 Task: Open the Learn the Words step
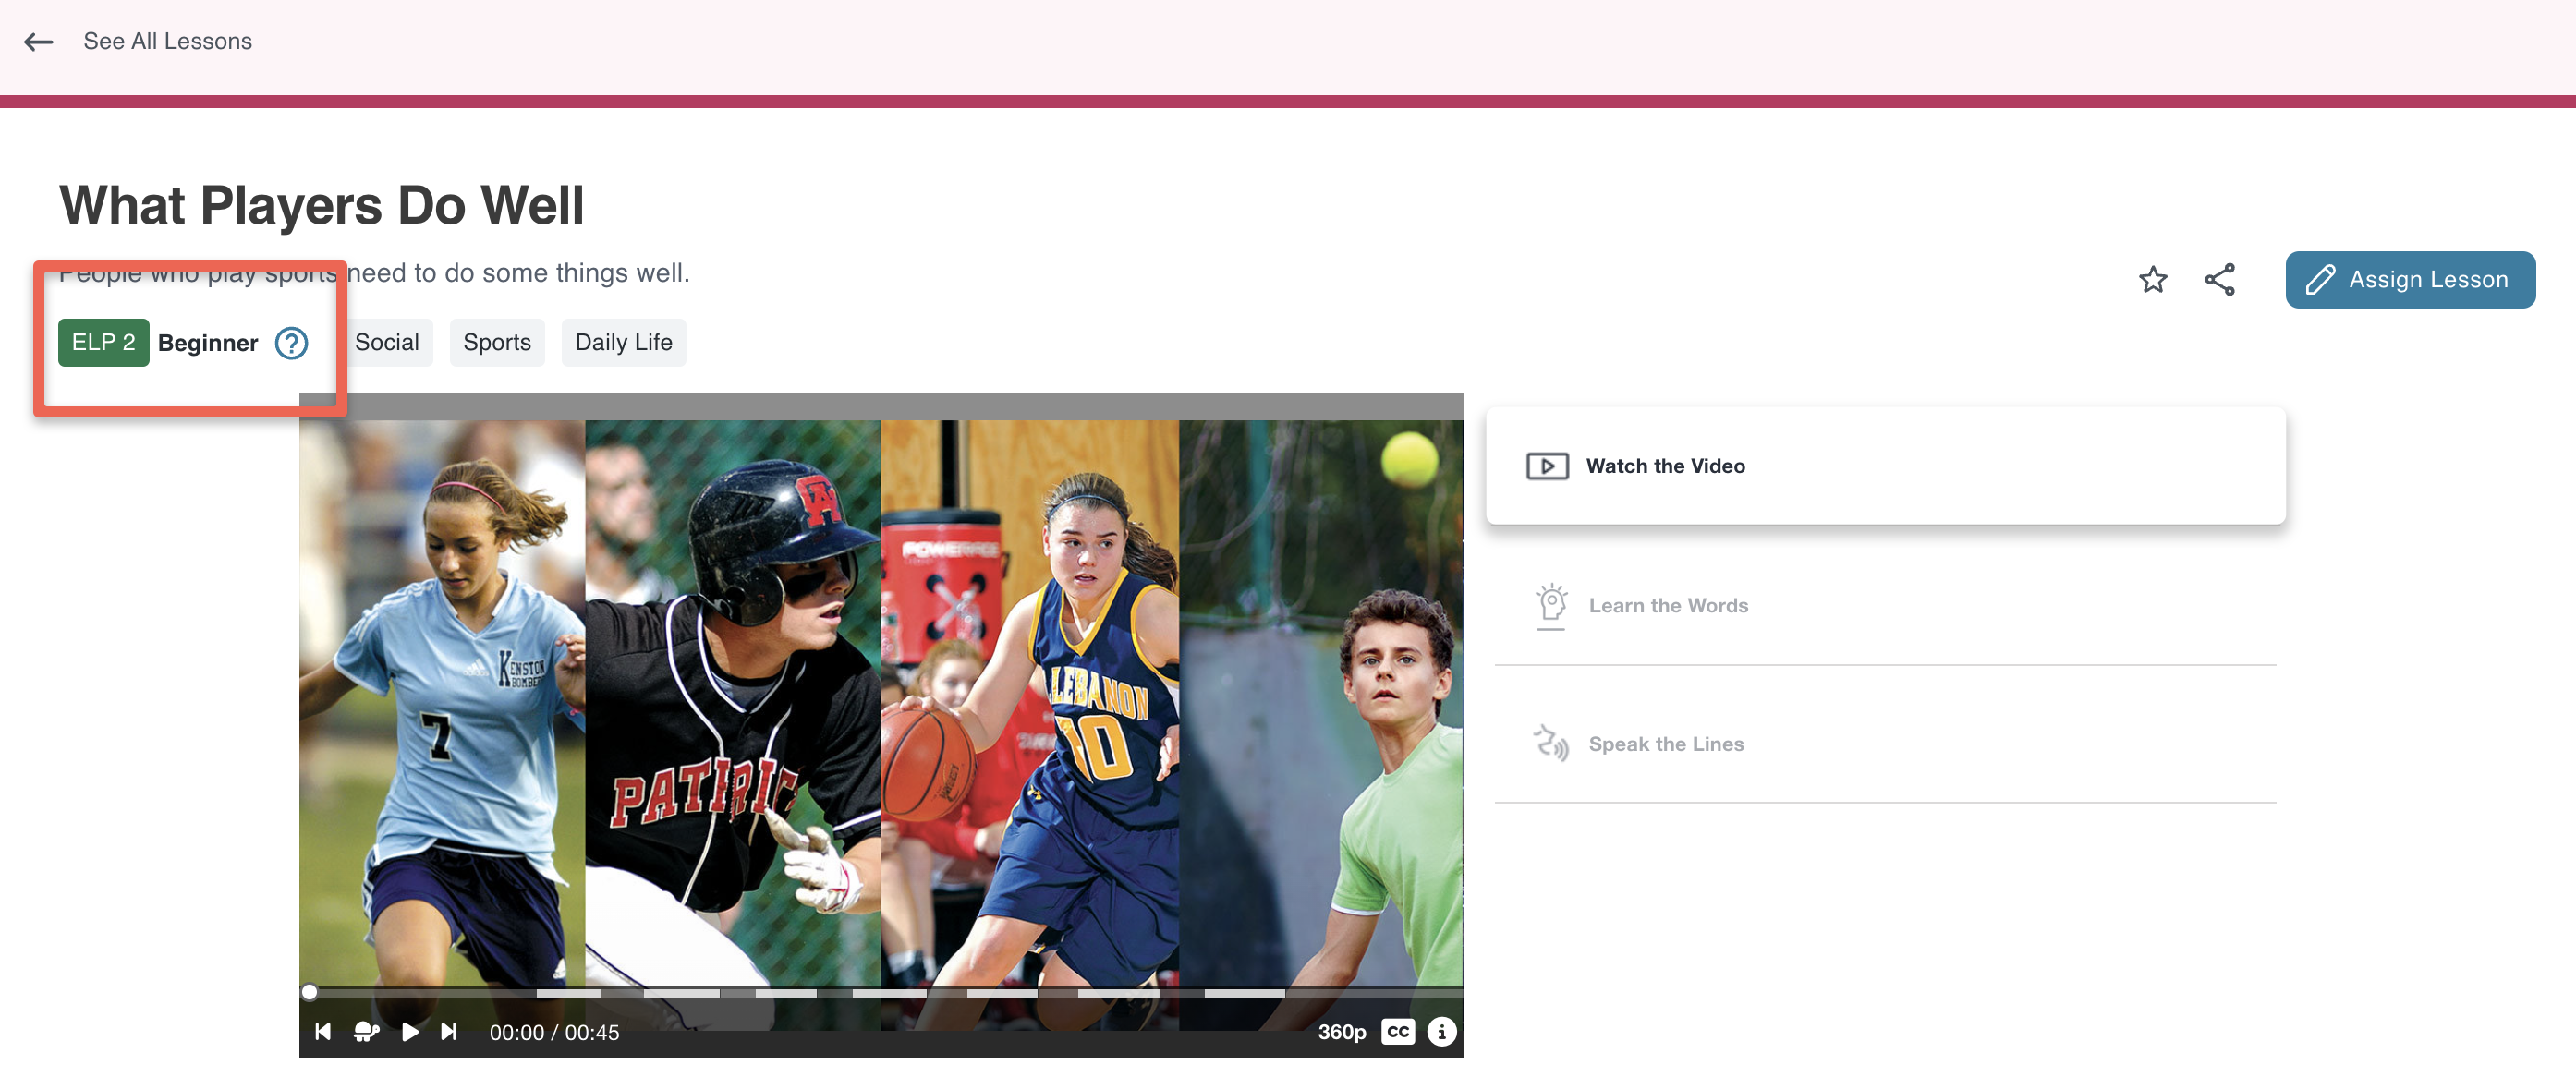pyautogui.click(x=1884, y=605)
